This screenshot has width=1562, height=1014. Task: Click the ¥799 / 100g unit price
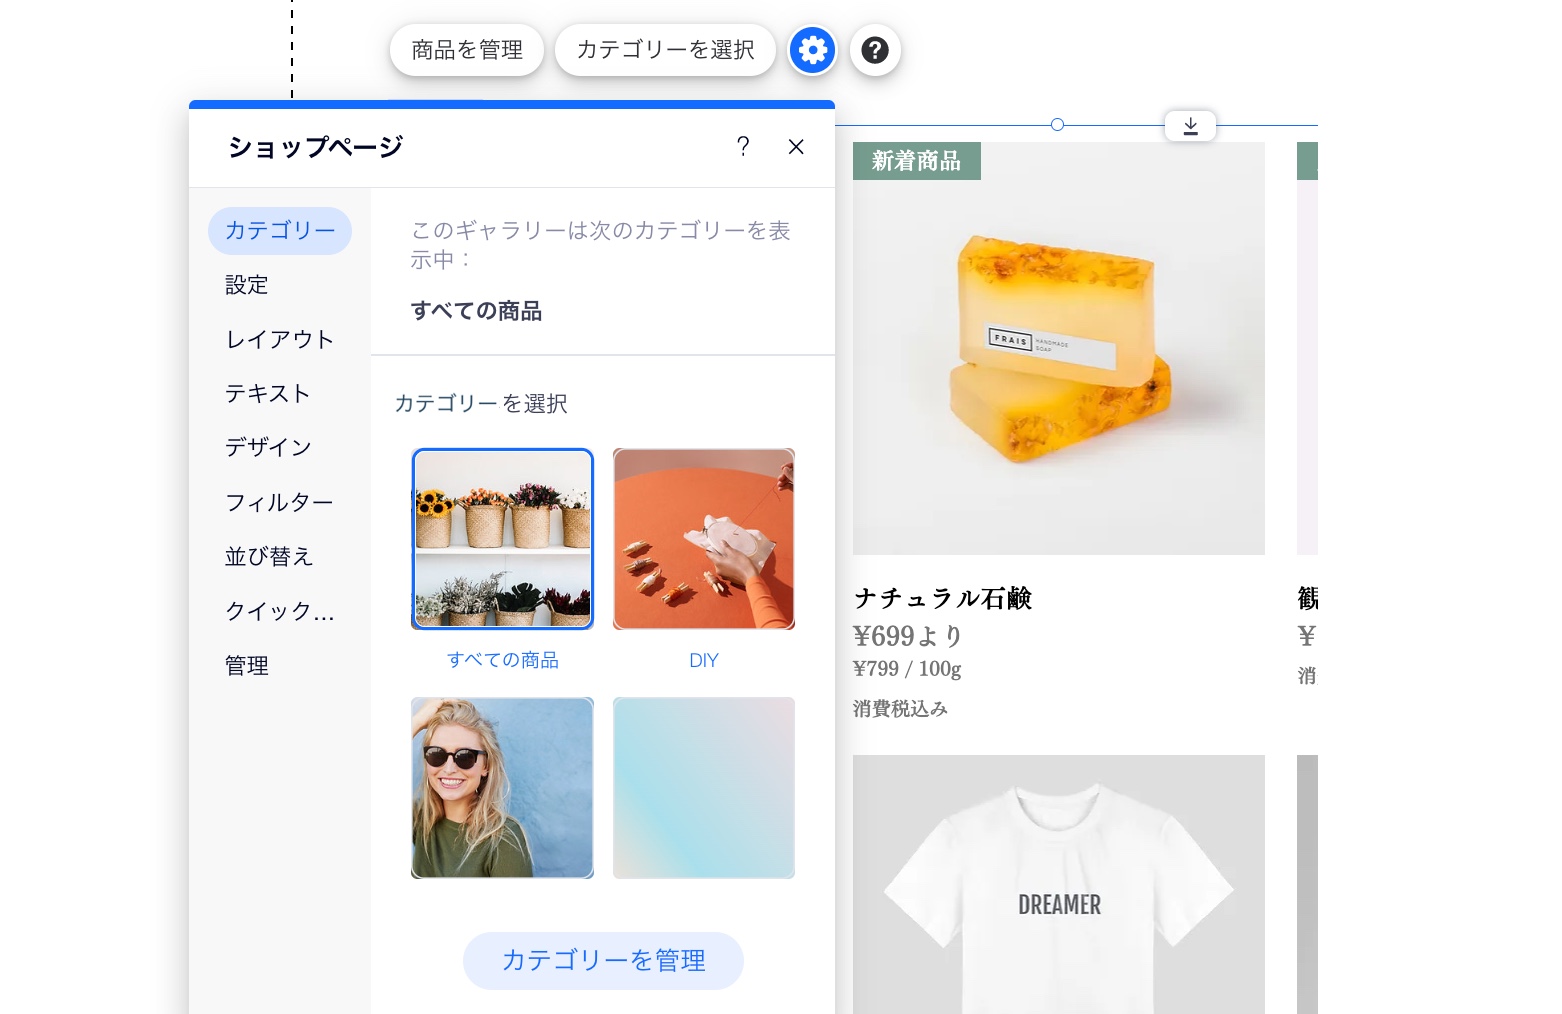[907, 669]
